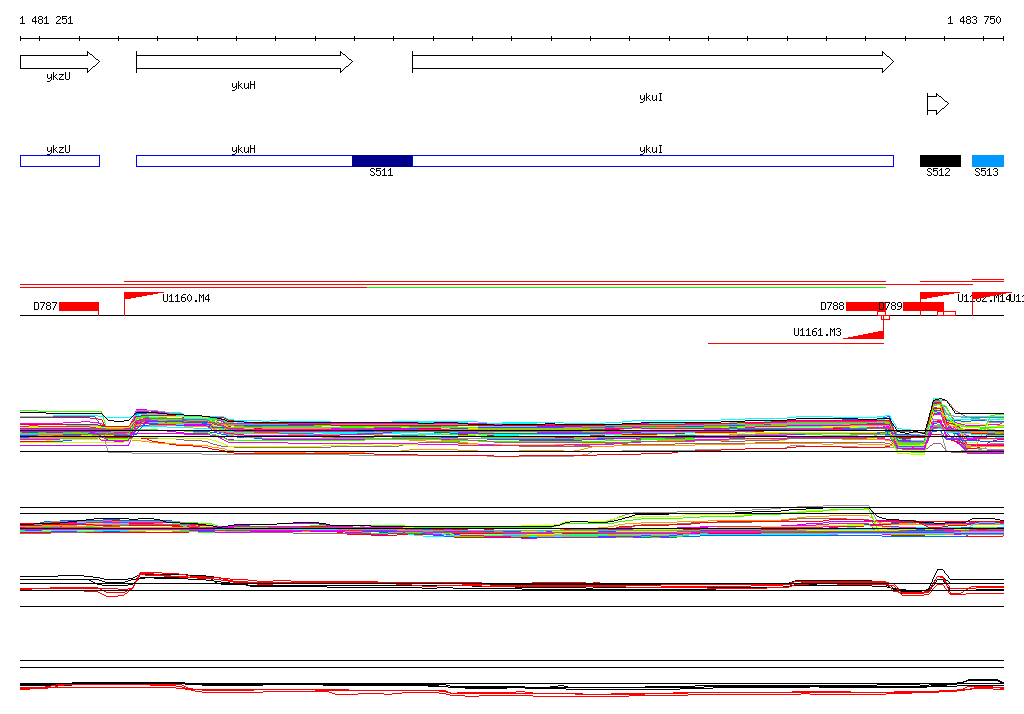Click the red block right of D789 label
The image size is (1024, 714).
click(x=923, y=306)
